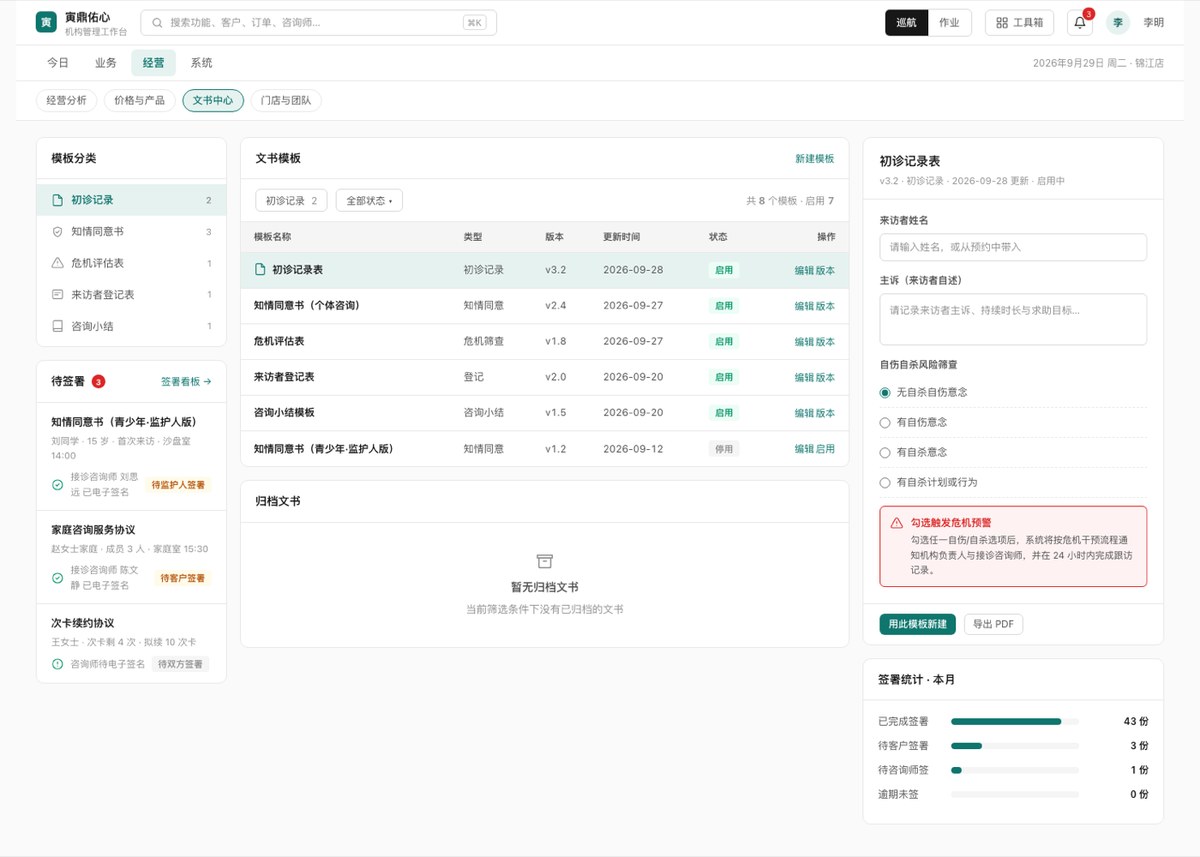Image resolution: width=1200 pixels, height=857 pixels.
Task: Open notifications bell icon
Action: [1080, 22]
